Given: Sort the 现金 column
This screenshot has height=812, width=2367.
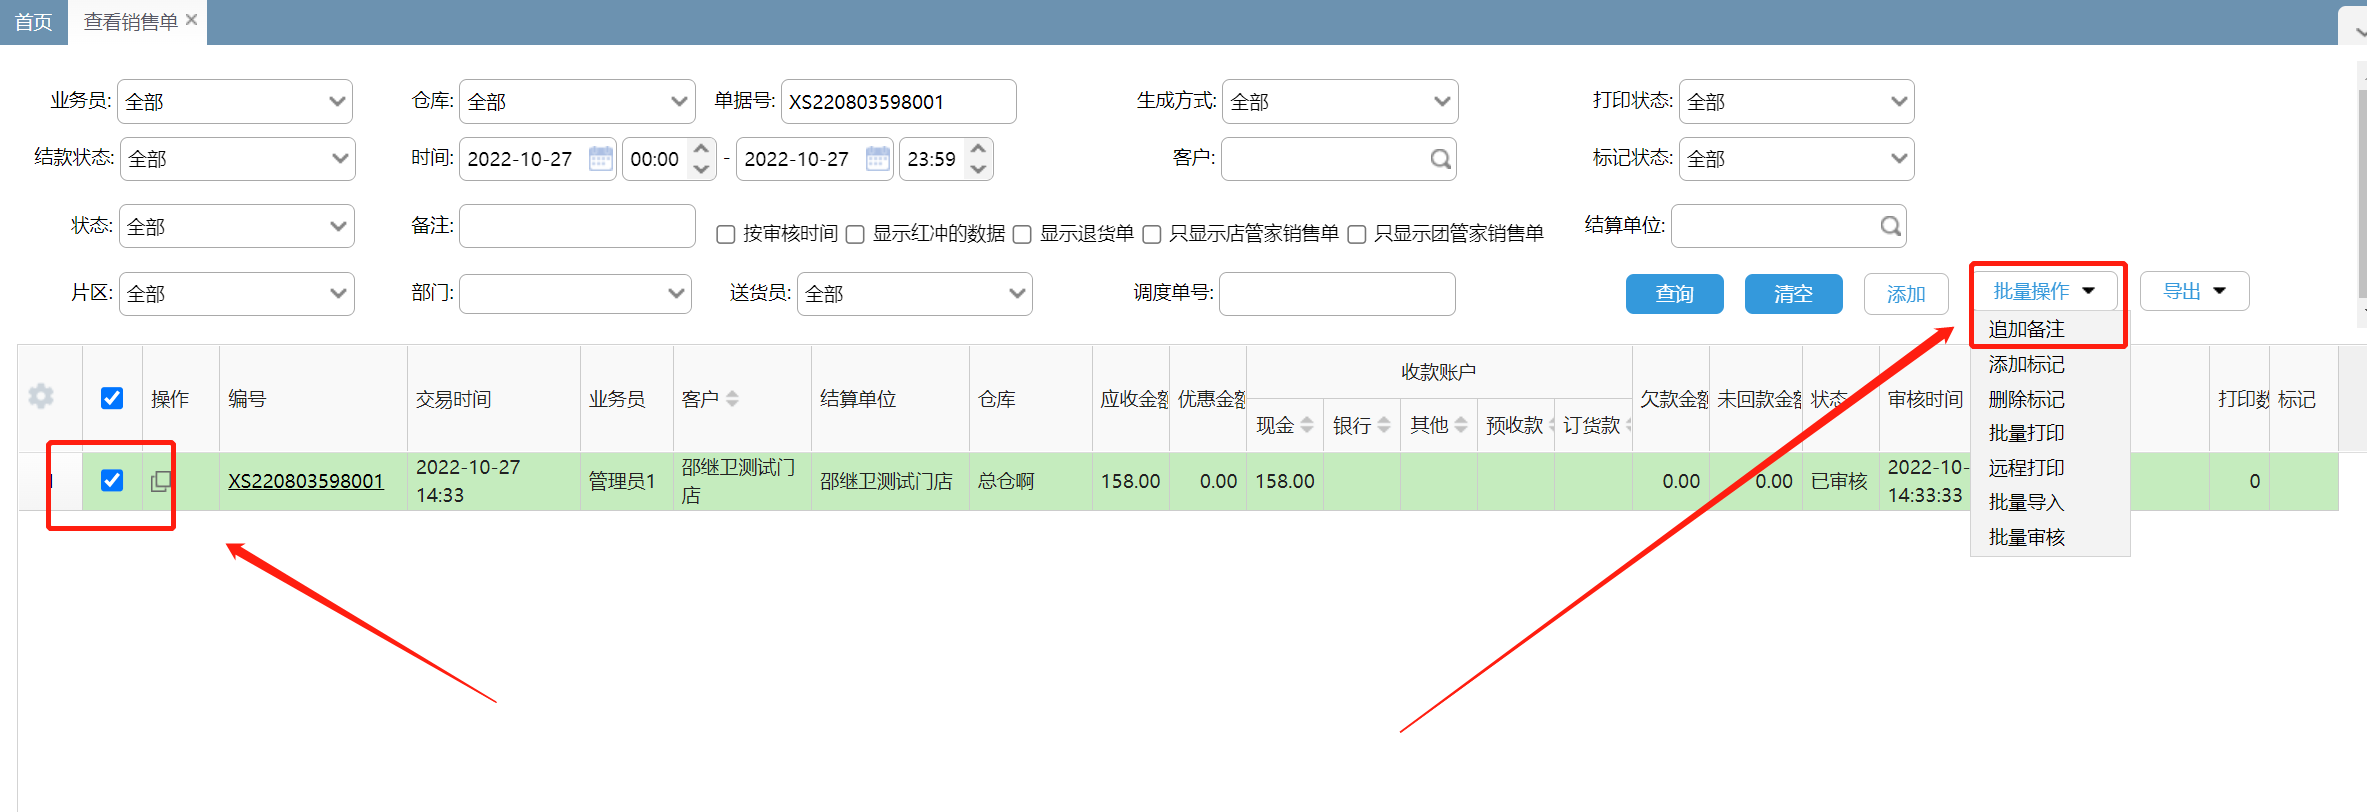Looking at the screenshot, I should click(1307, 425).
